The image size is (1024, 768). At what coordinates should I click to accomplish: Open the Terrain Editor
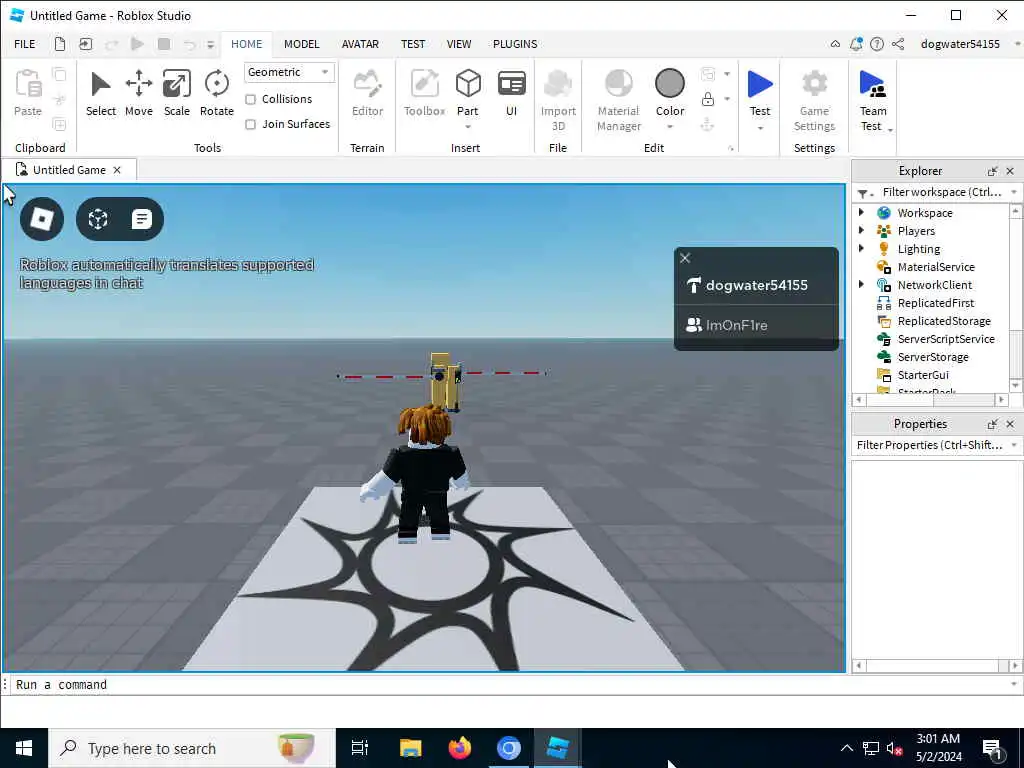[x=367, y=94]
